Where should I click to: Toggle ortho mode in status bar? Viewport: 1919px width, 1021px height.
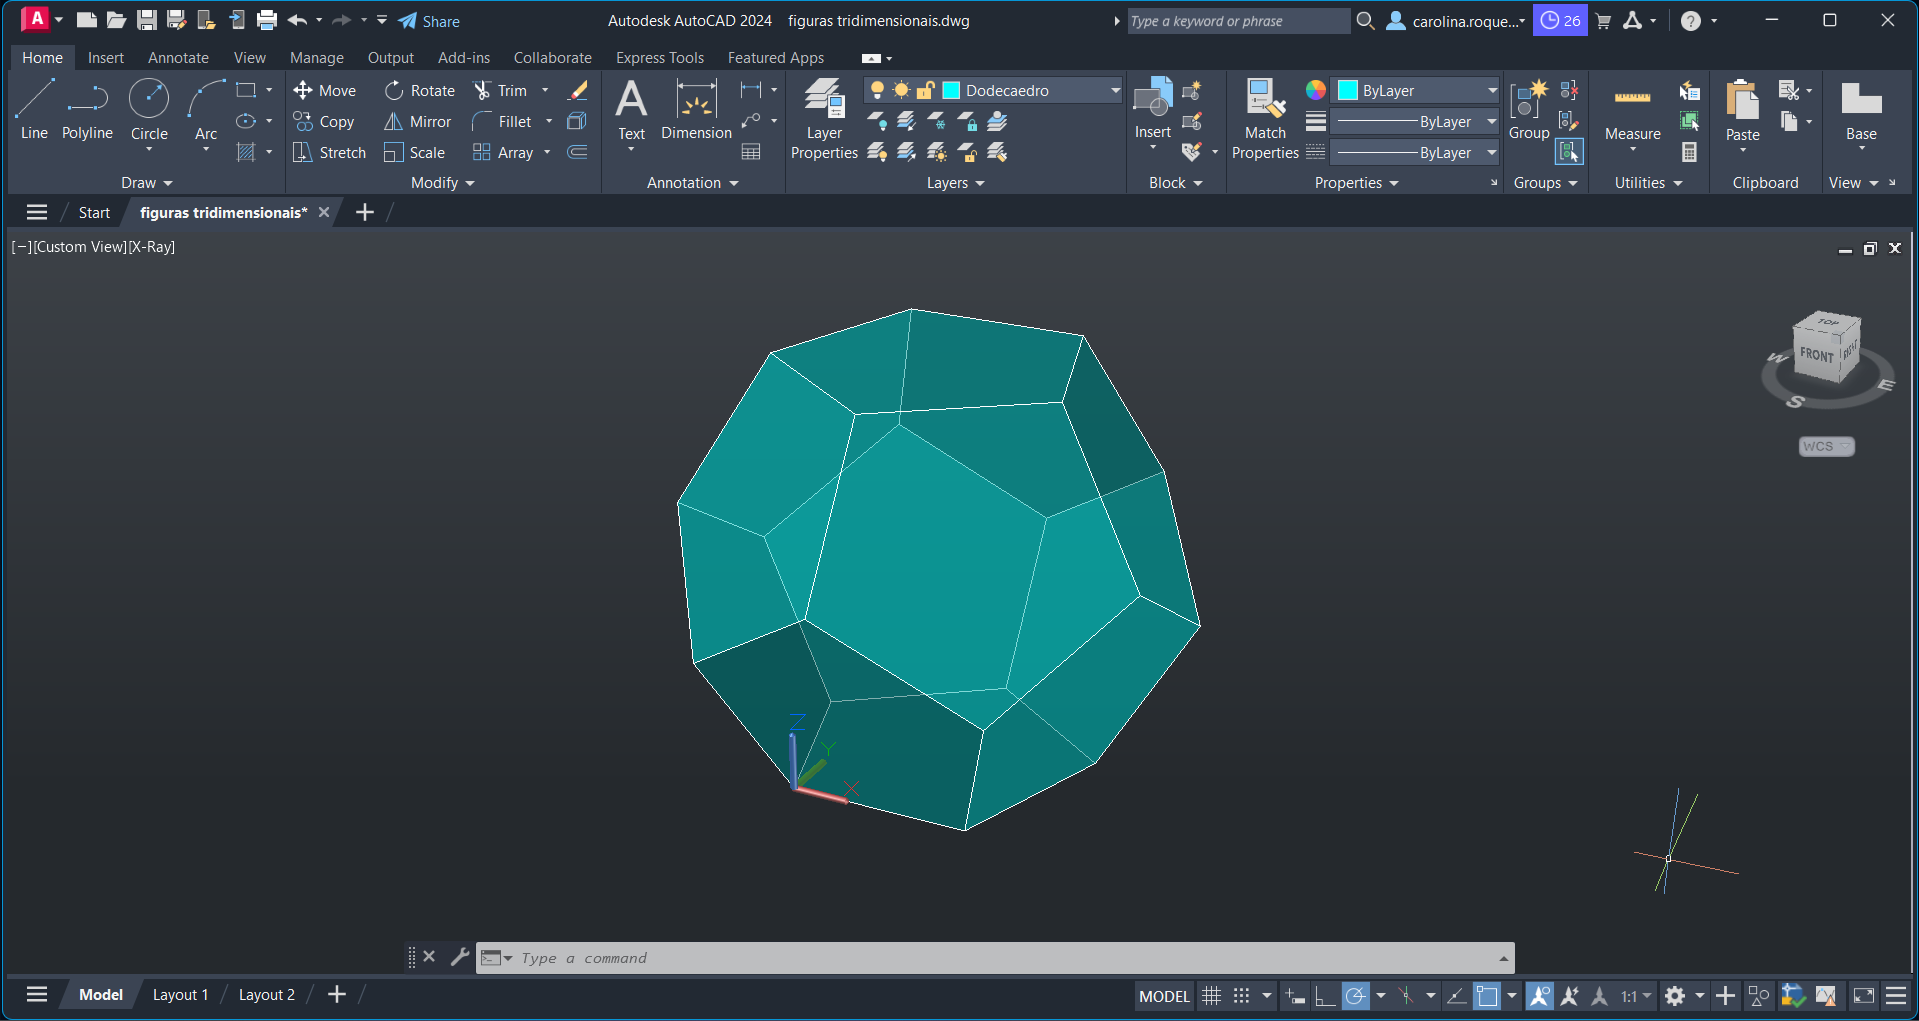(x=1325, y=996)
